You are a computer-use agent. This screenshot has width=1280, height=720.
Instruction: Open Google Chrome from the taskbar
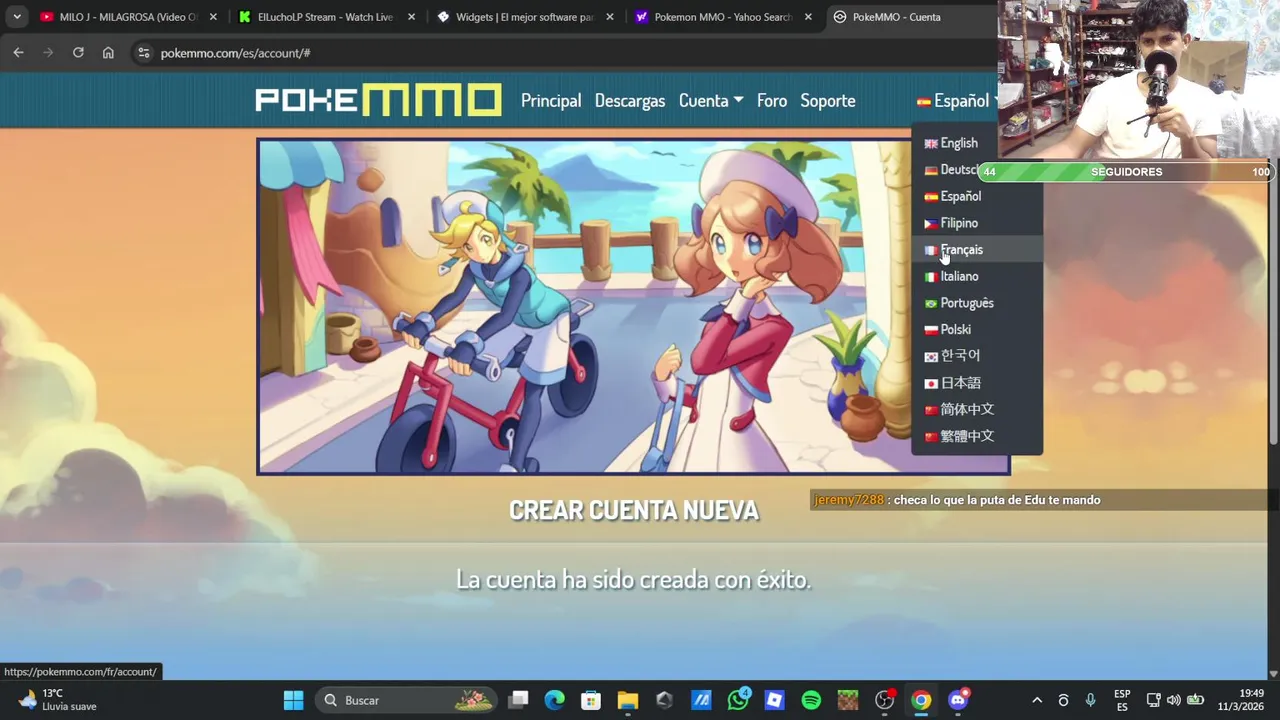[x=921, y=700]
